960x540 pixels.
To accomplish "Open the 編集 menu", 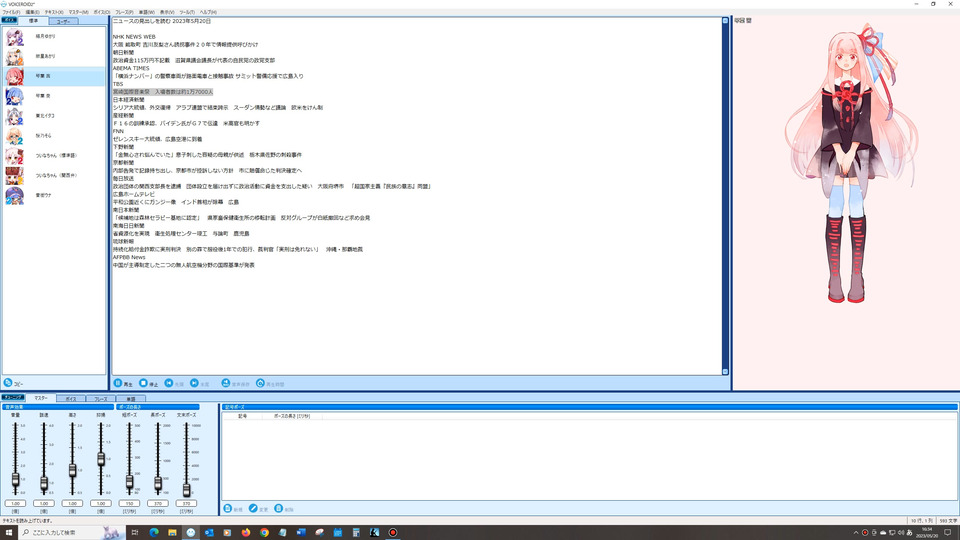I will point(32,12).
